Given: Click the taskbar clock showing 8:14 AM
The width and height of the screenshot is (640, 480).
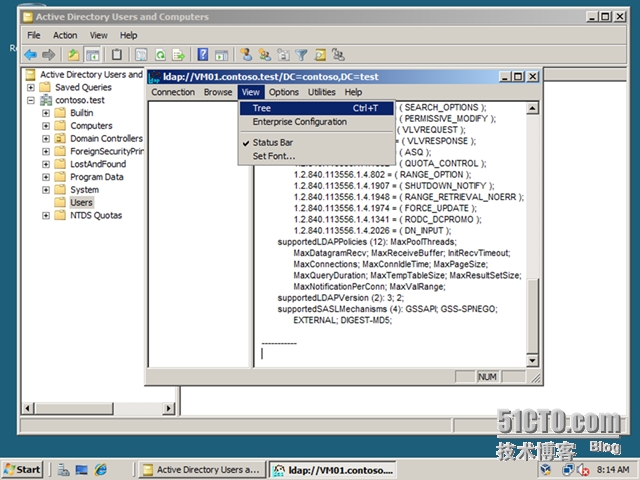Looking at the screenshot, I should tap(613, 470).
